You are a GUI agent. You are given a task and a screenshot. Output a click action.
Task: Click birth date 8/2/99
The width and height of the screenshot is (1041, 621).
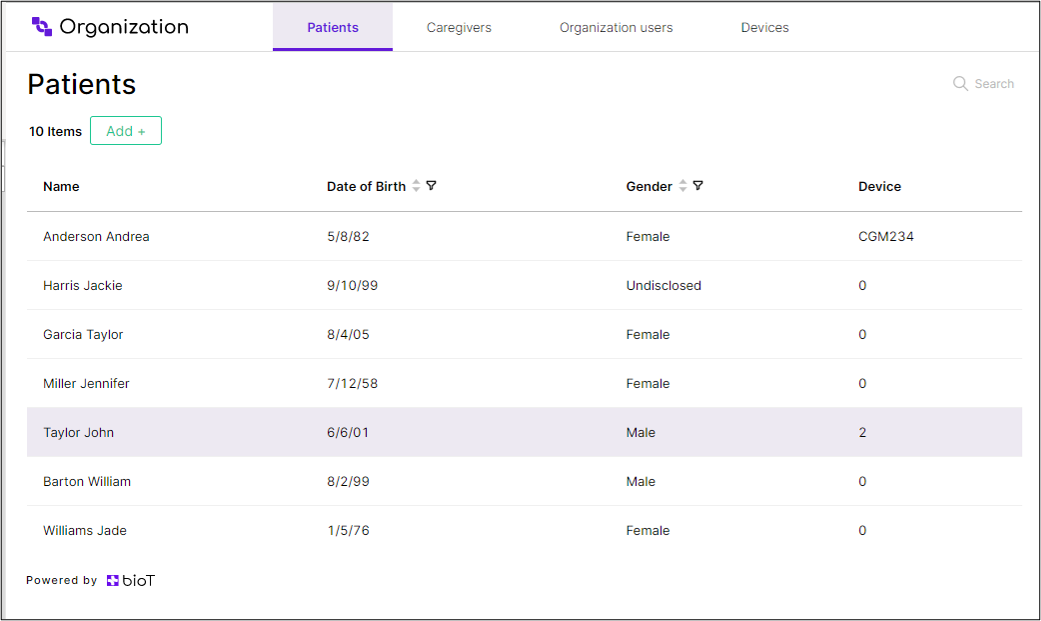[348, 482]
